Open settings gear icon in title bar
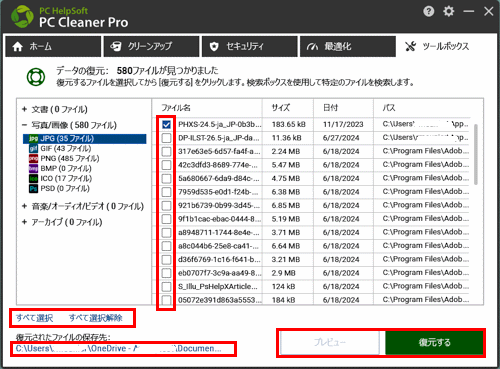500x369 pixels. coord(449,11)
